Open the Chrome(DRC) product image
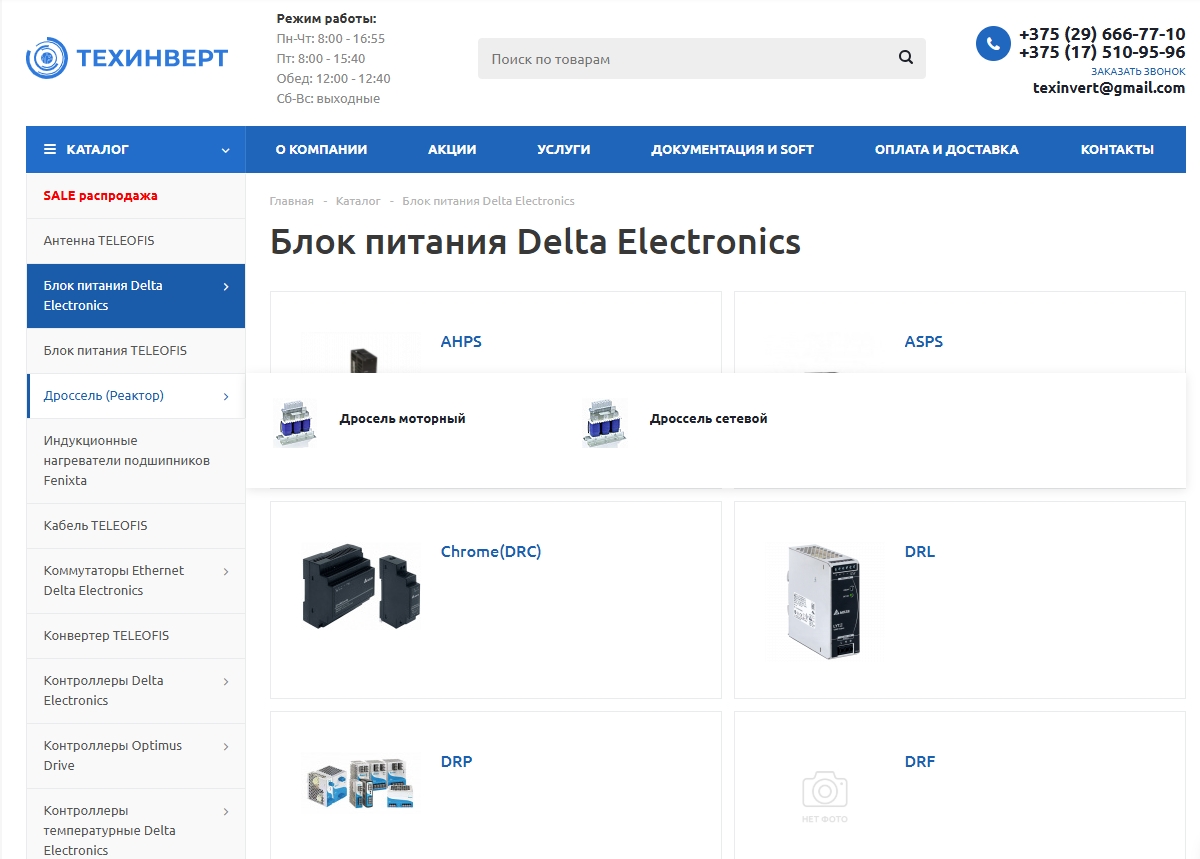The image size is (1200, 859). (361, 586)
